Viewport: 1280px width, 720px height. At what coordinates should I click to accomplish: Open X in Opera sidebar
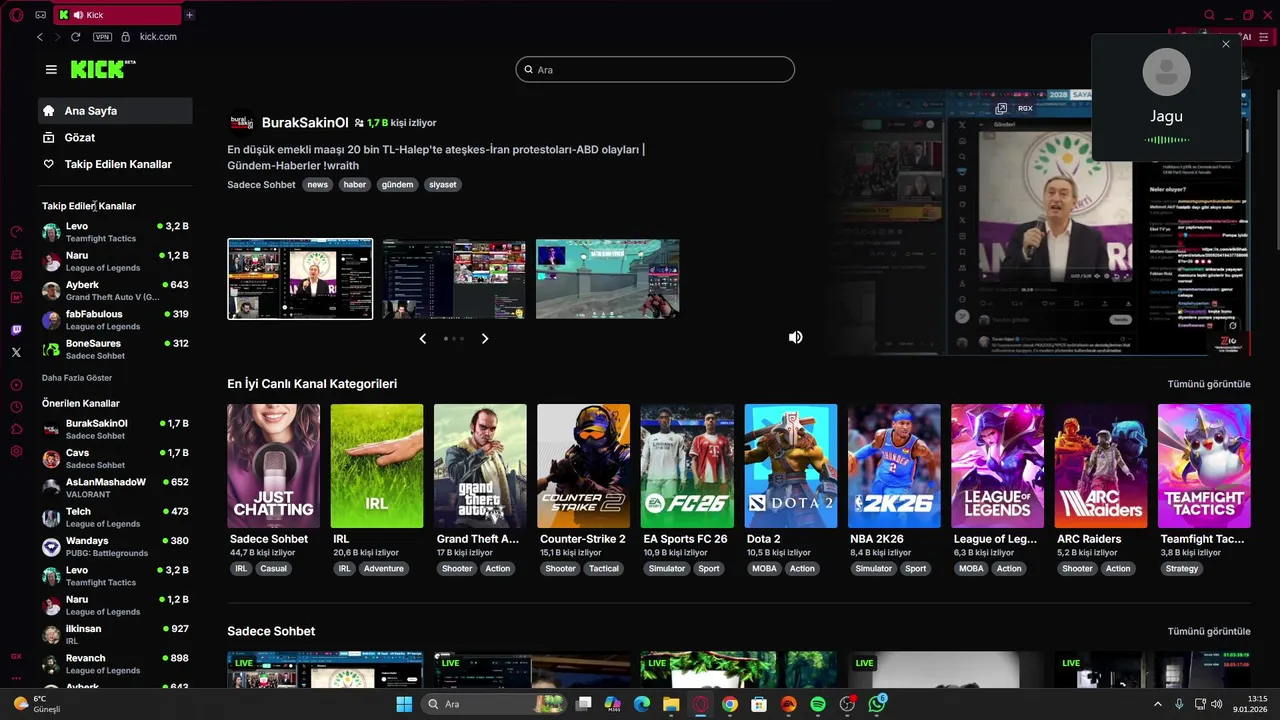[x=16, y=352]
